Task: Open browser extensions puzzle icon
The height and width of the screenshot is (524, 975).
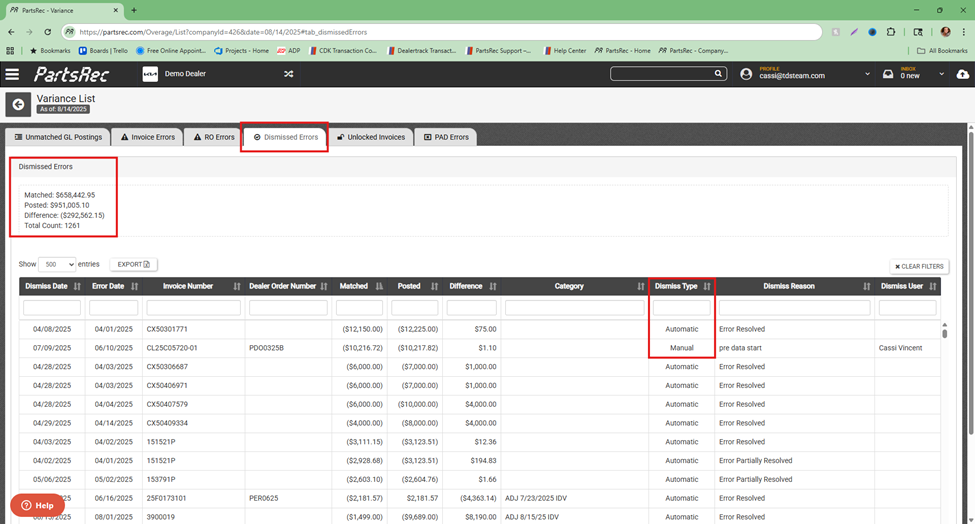Action: [890, 32]
